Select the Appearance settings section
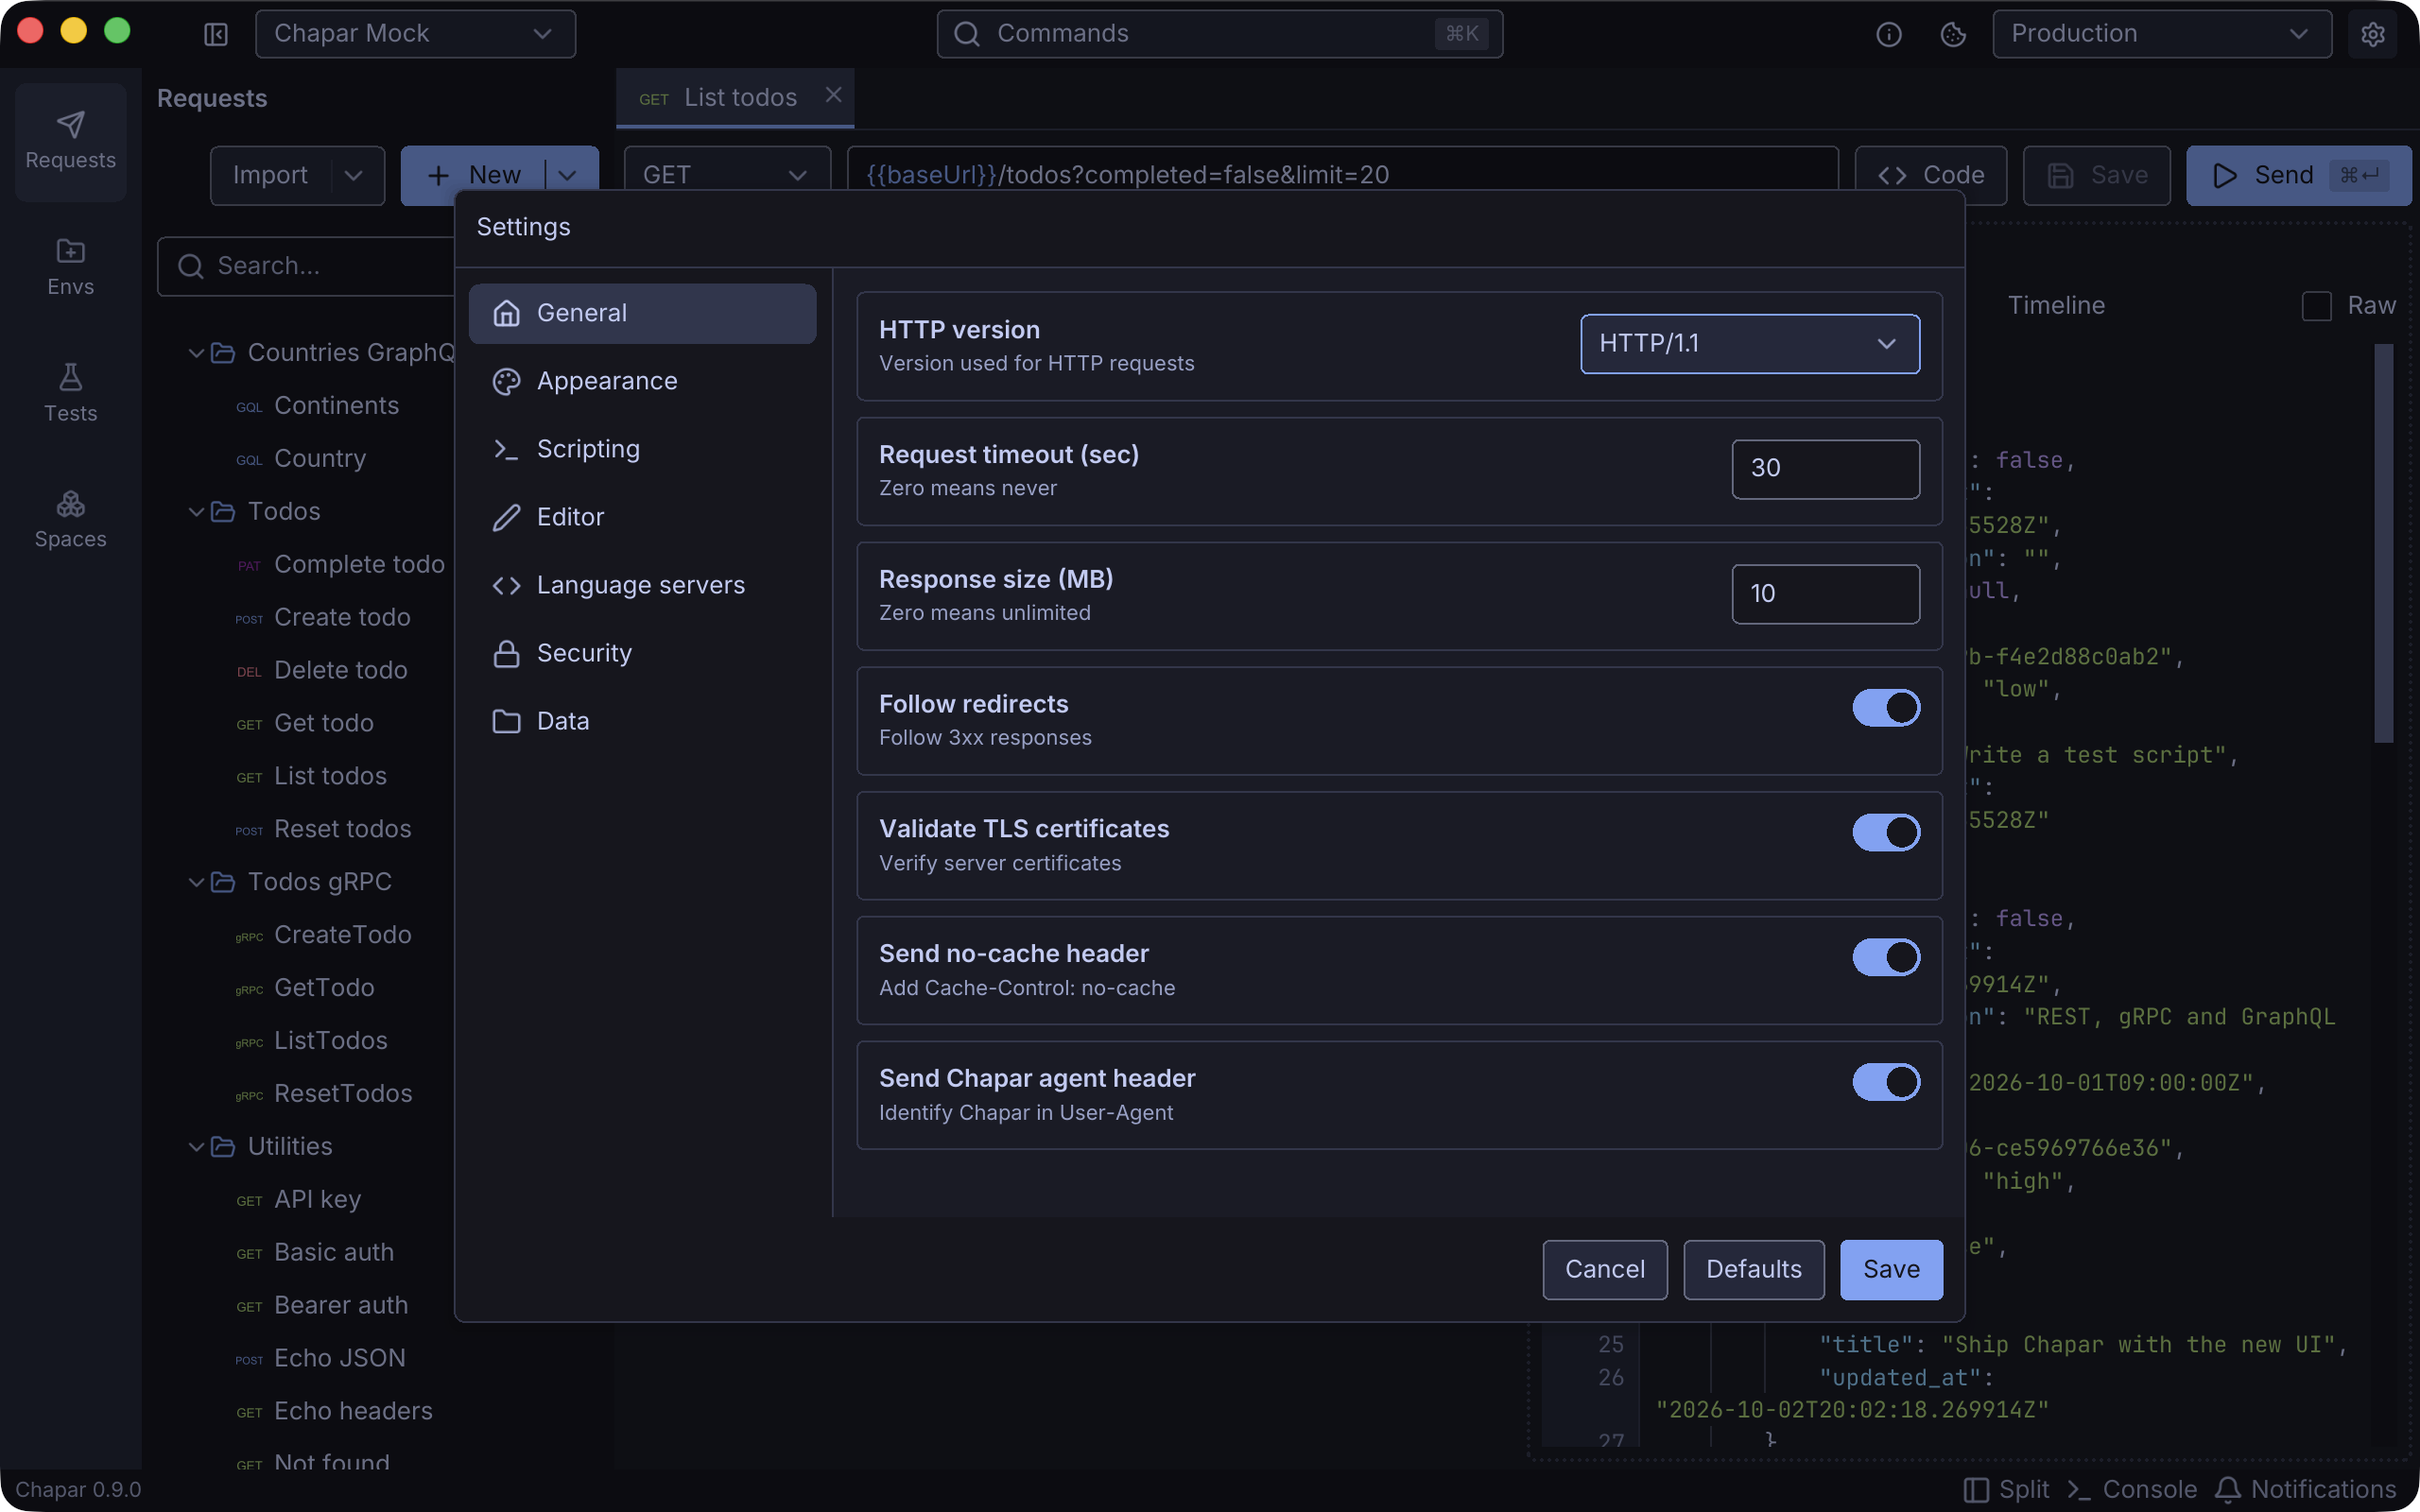The width and height of the screenshot is (2420, 1512). tap(642, 381)
